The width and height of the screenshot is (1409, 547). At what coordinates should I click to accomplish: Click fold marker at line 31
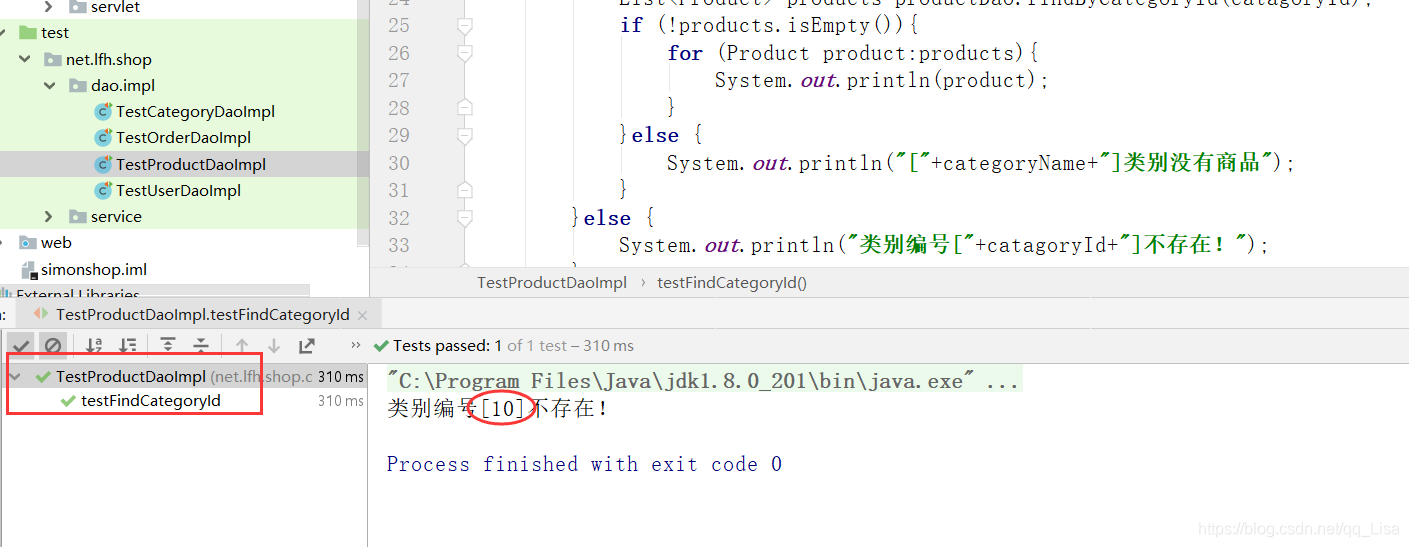pyautogui.click(x=464, y=190)
